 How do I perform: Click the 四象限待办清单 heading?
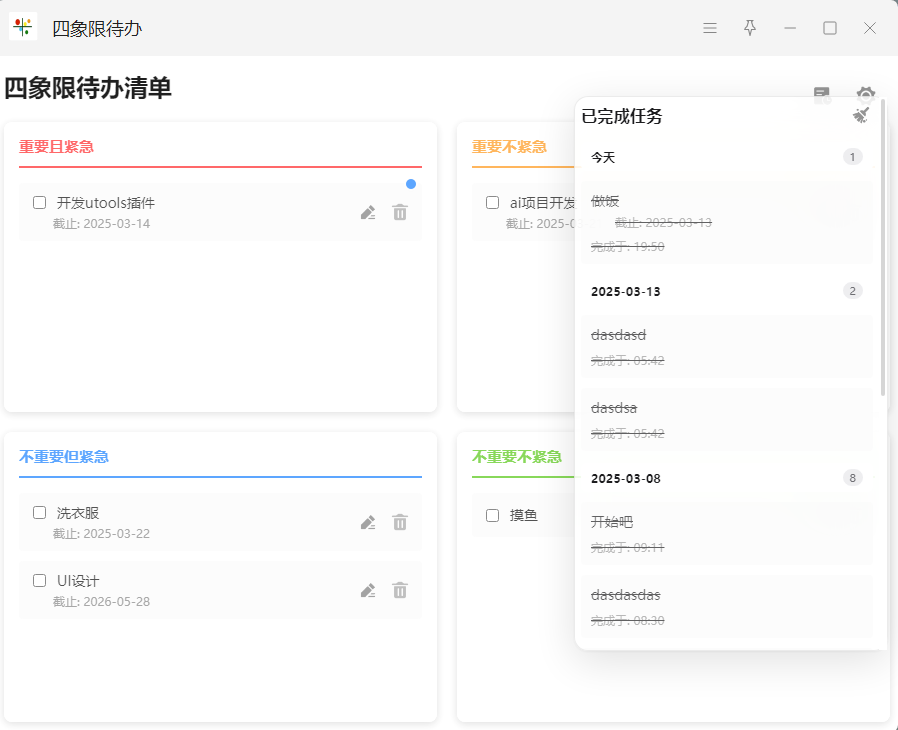pyautogui.click(x=88, y=88)
